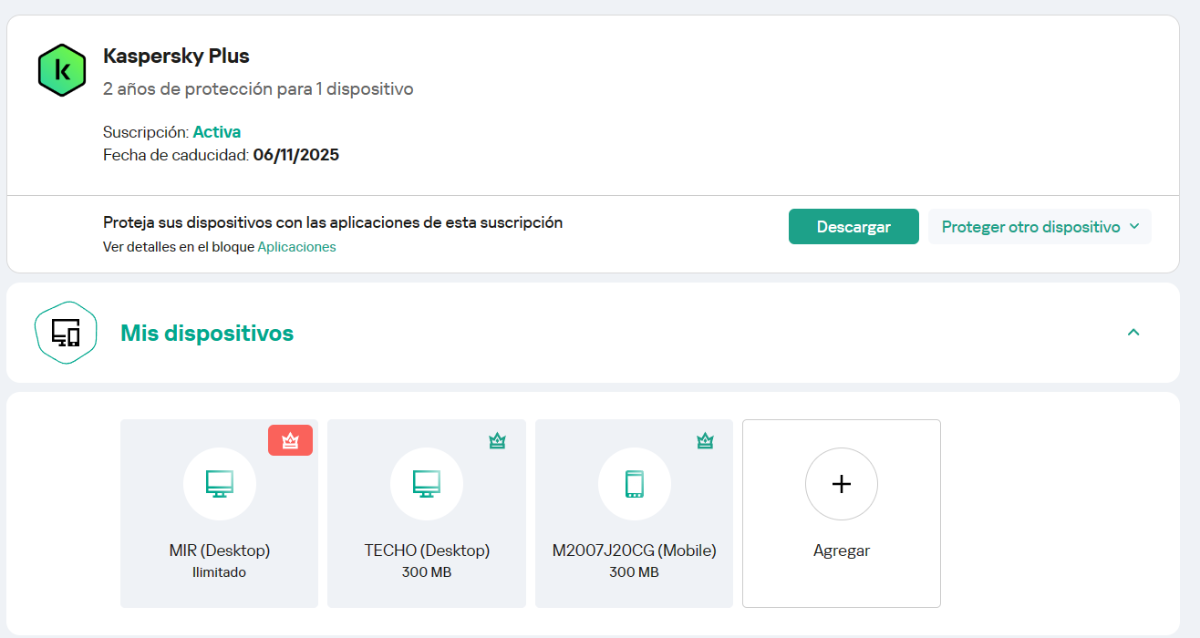Click the Ilimitado label under MIR
The height and width of the screenshot is (638, 1200).
219,573
